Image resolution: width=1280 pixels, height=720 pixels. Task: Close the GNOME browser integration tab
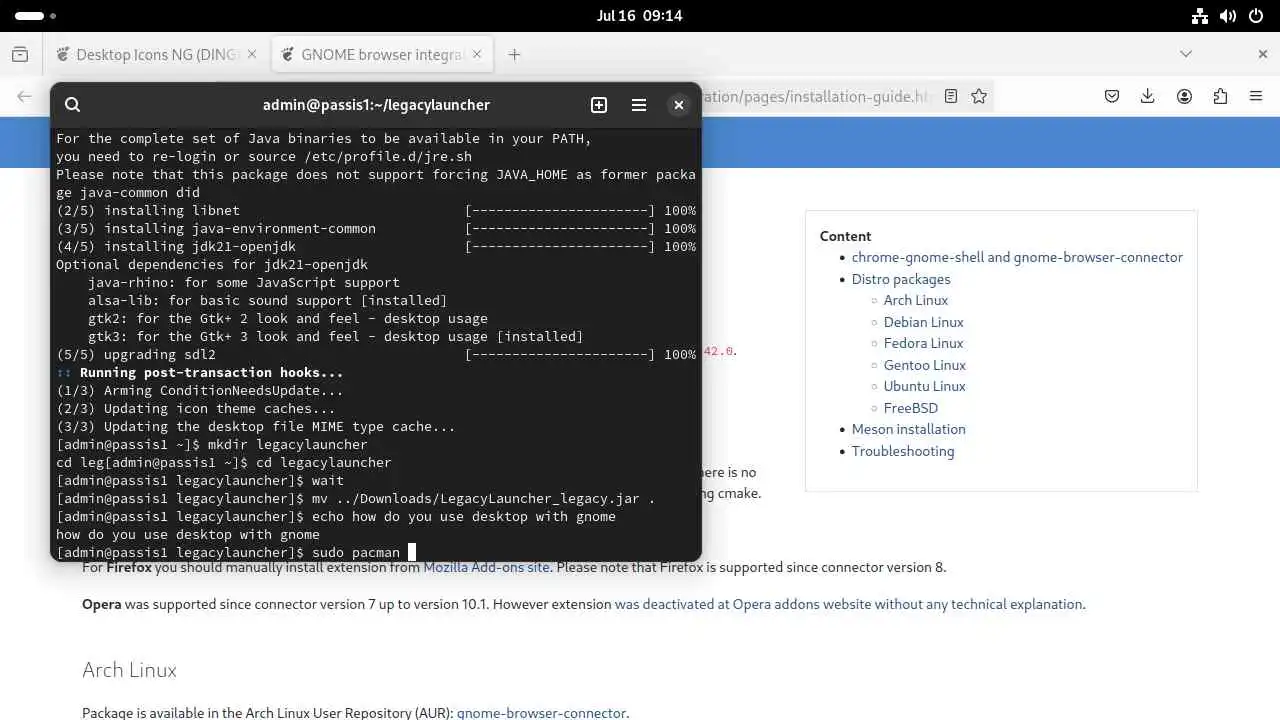[x=477, y=55]
